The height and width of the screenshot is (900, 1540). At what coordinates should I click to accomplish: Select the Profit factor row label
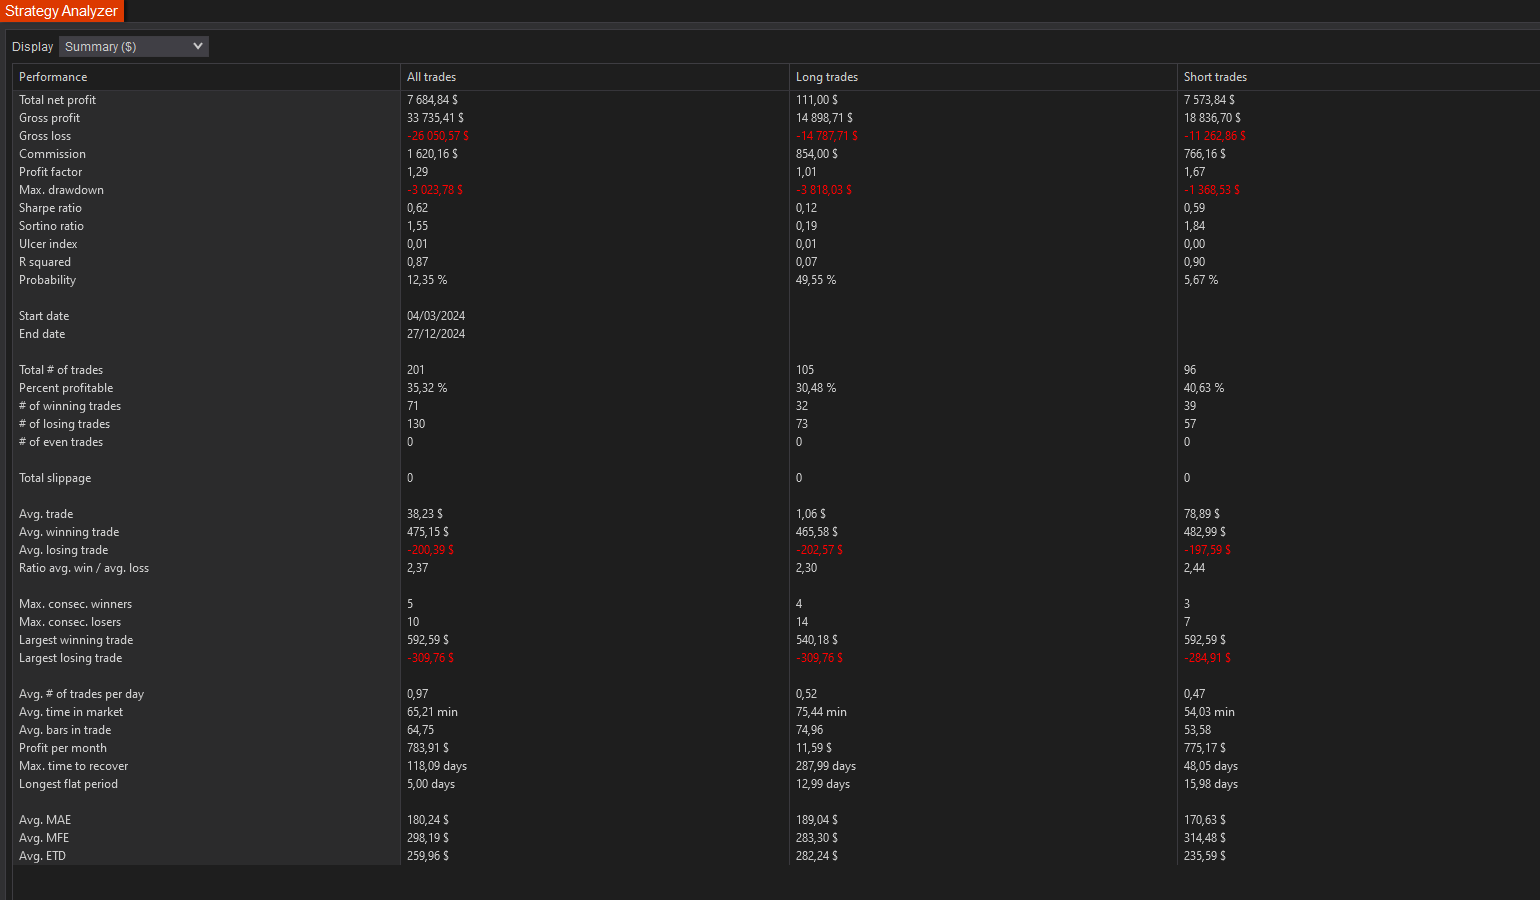coord(50,172)
